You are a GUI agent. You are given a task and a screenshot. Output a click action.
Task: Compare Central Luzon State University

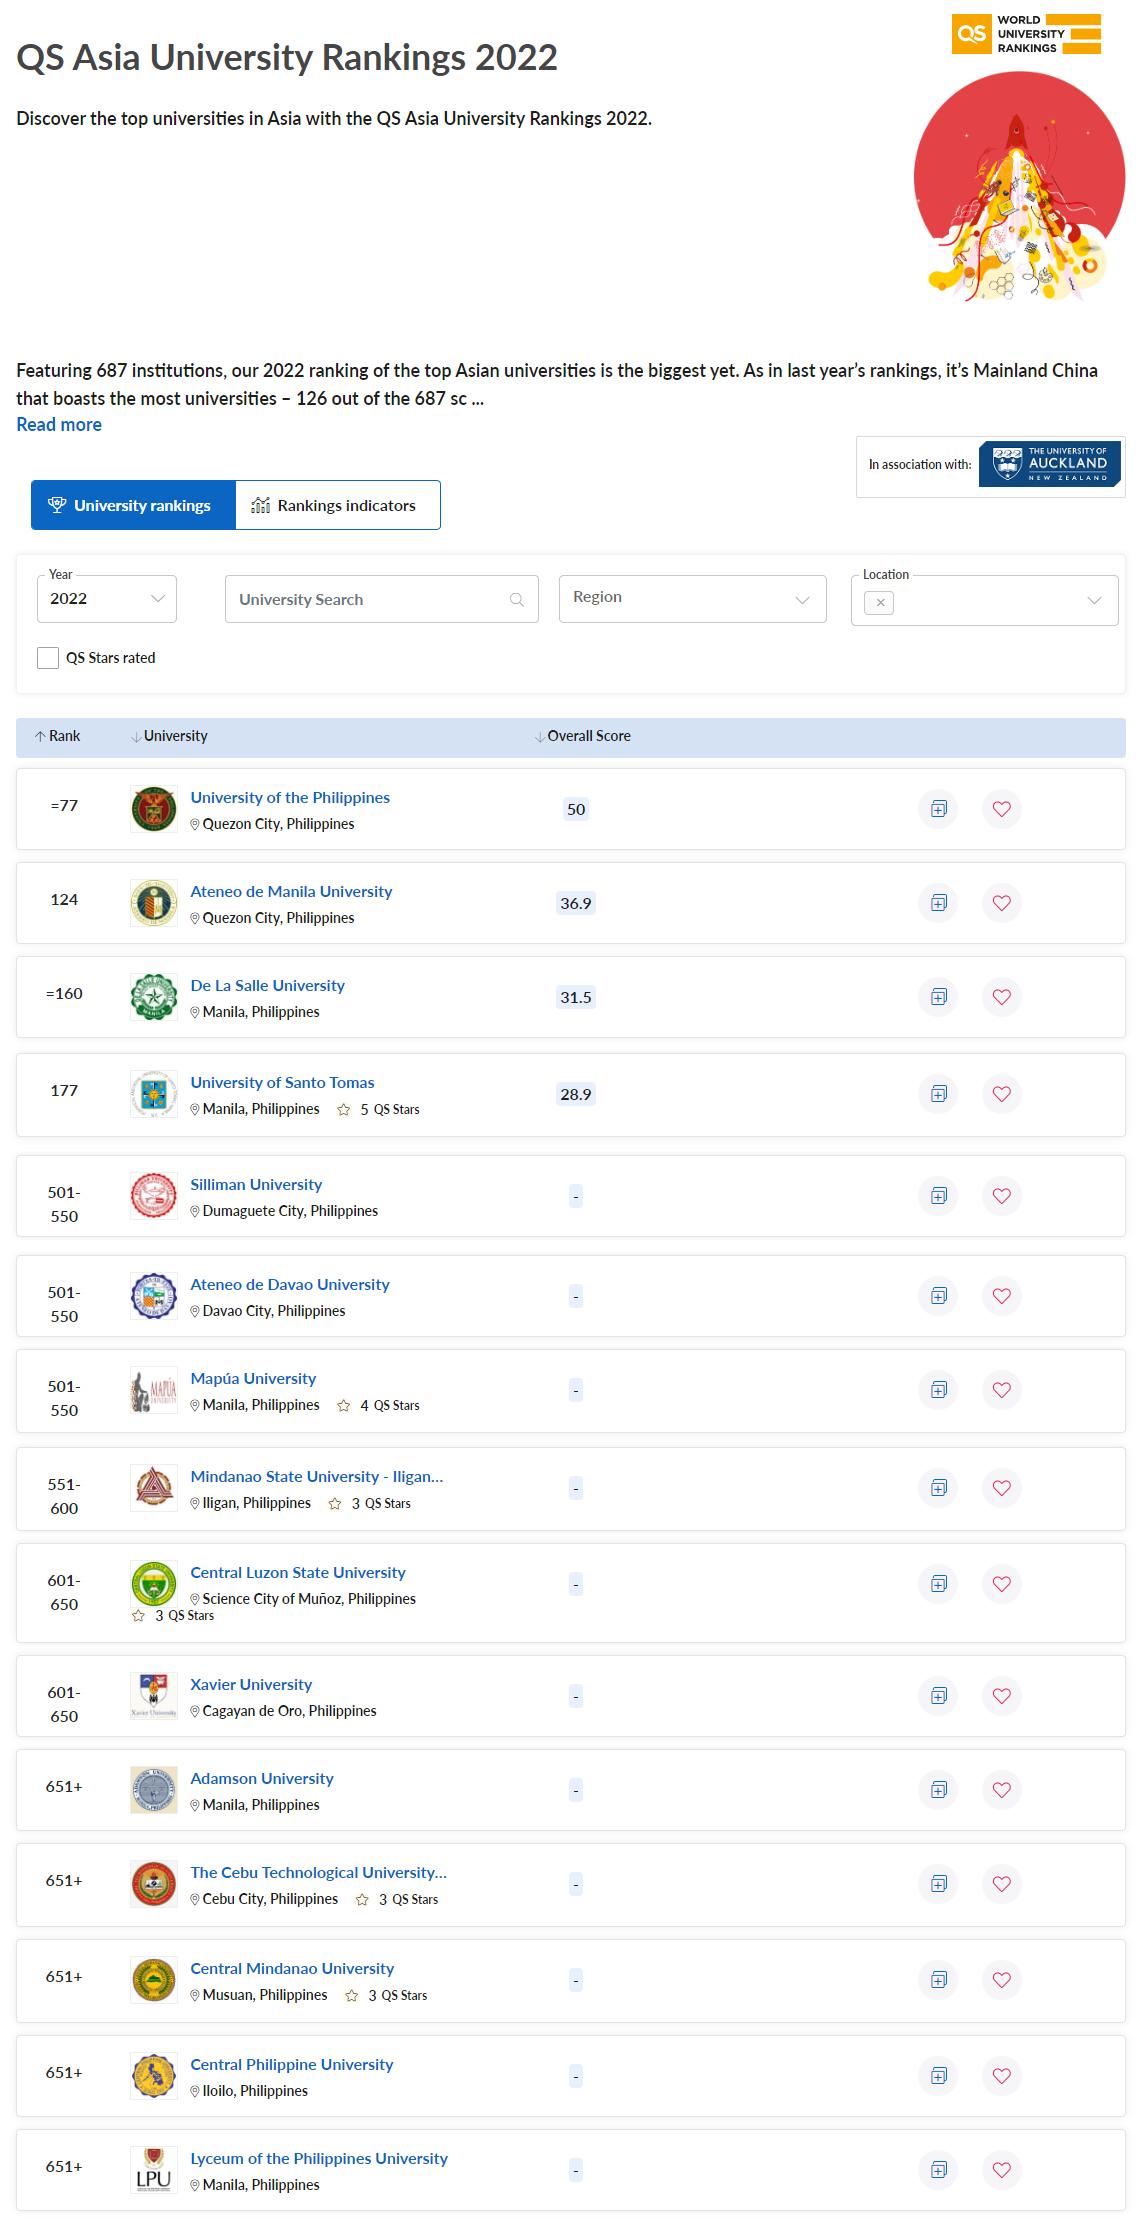938,1584
